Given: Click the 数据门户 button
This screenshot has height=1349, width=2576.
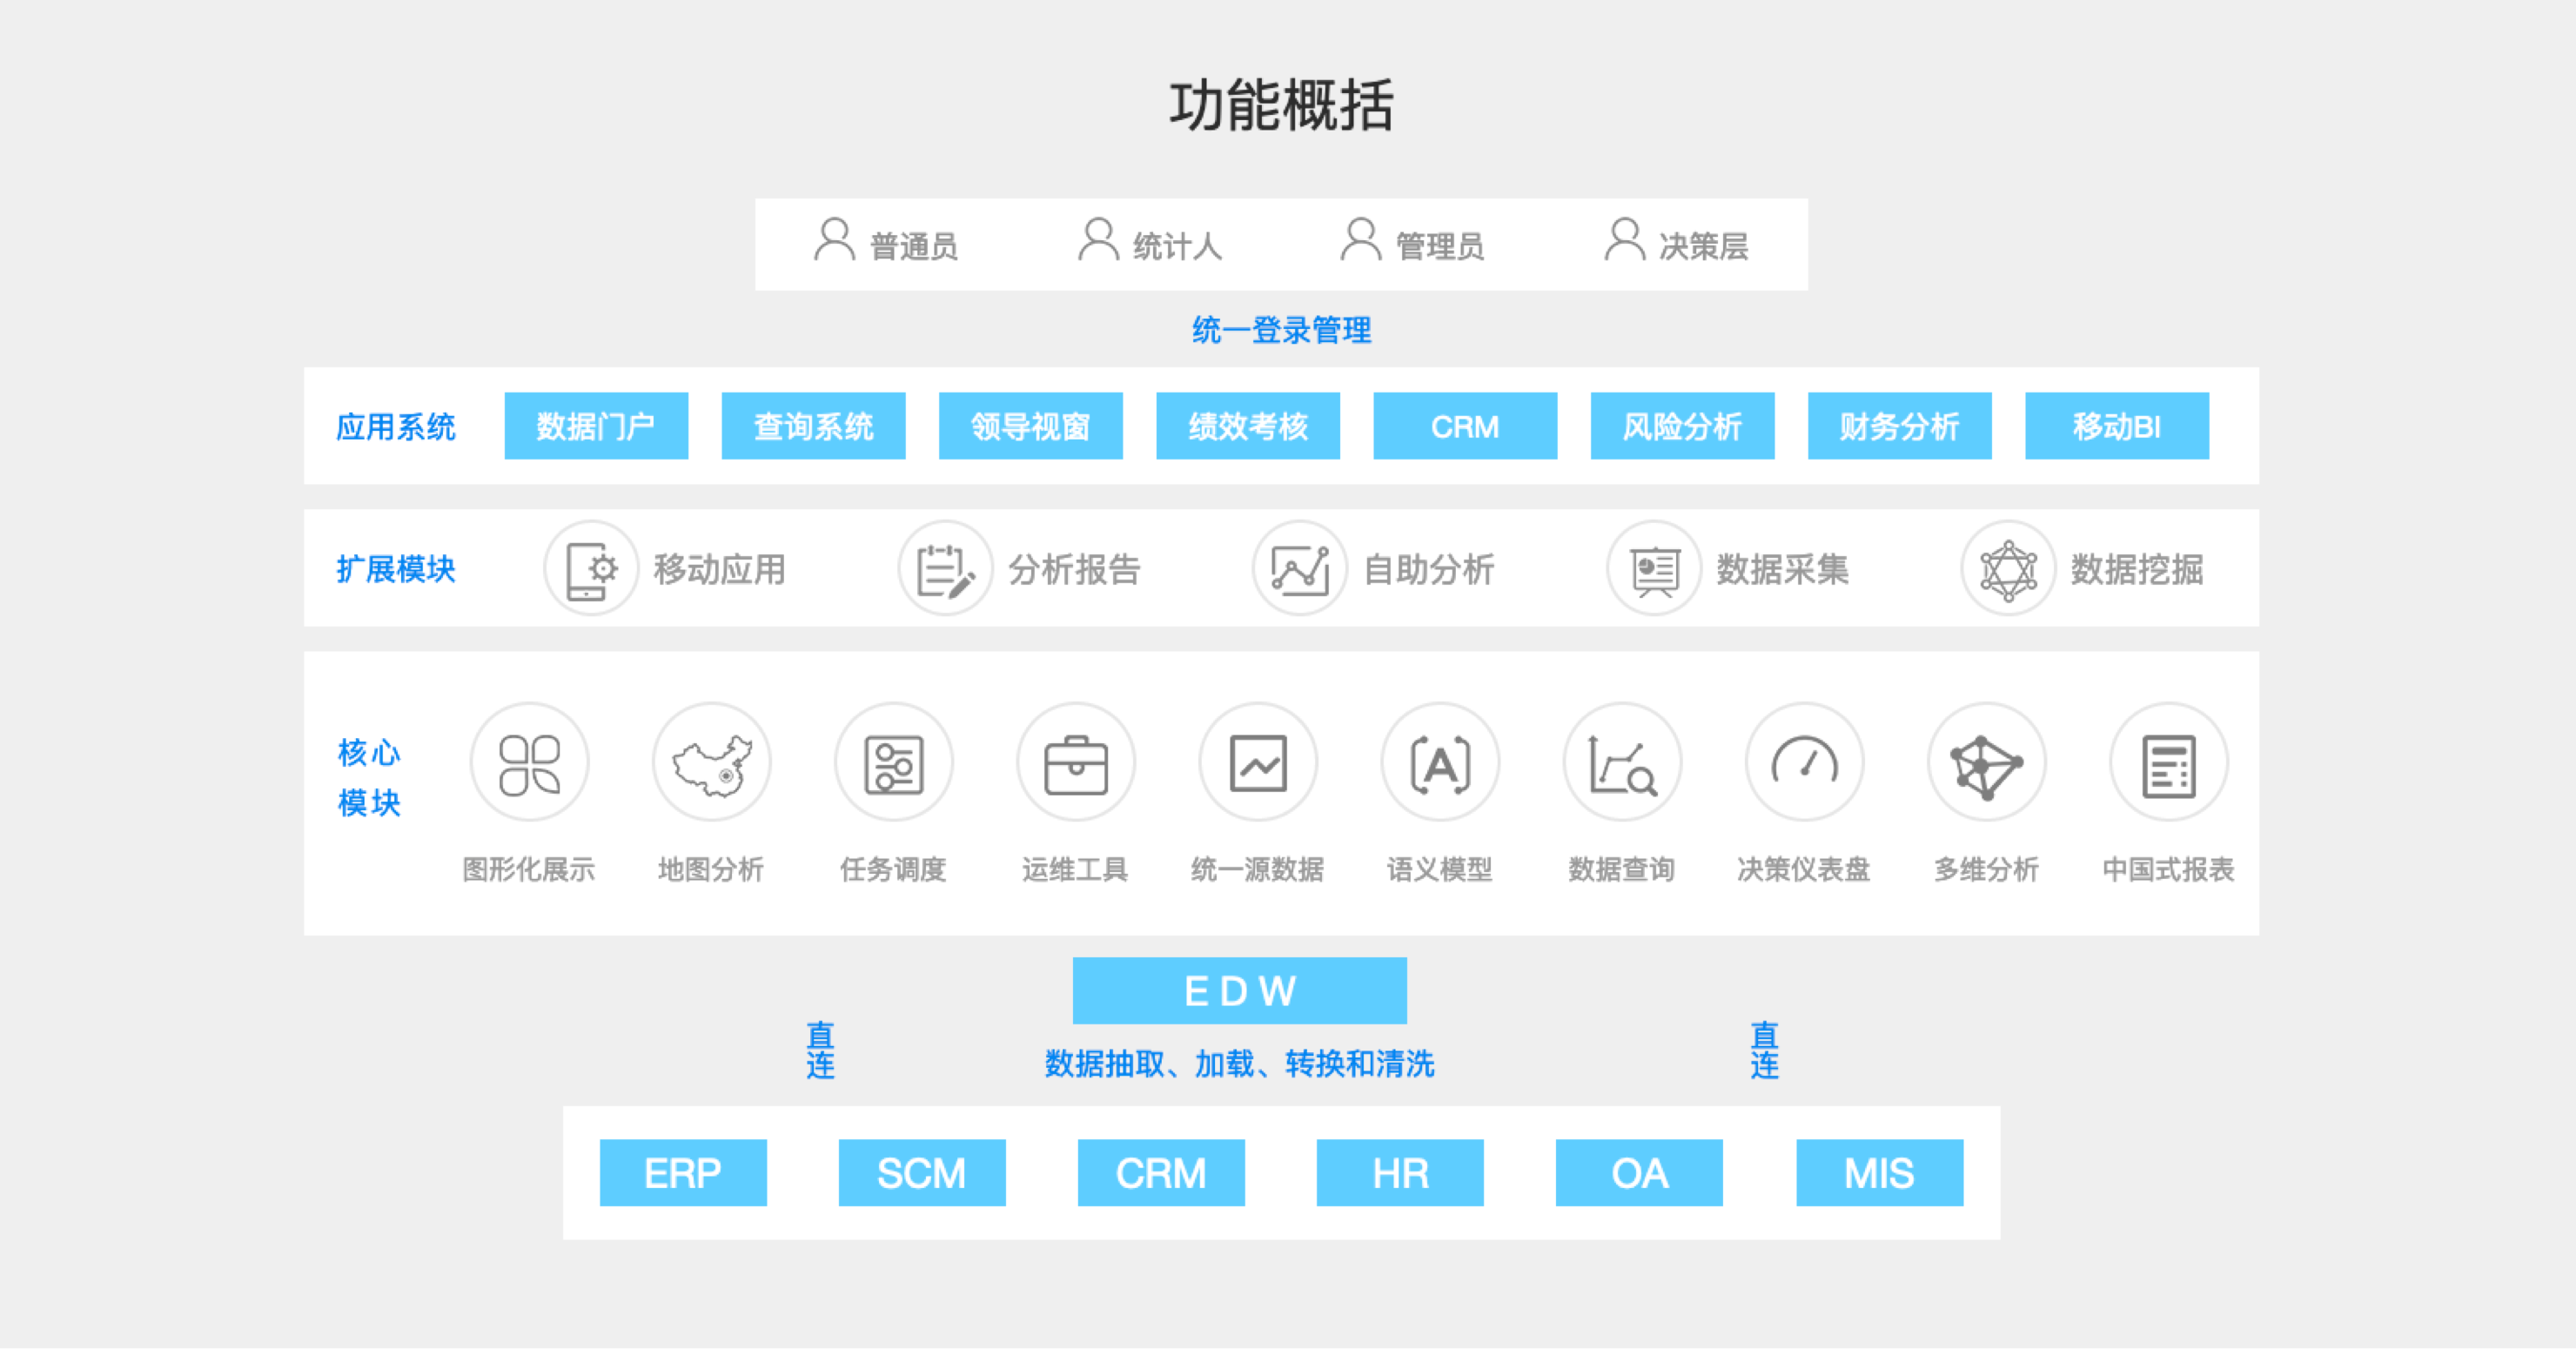Looking at the screenshot, I should pyautogui.click(x=596, y=426).
